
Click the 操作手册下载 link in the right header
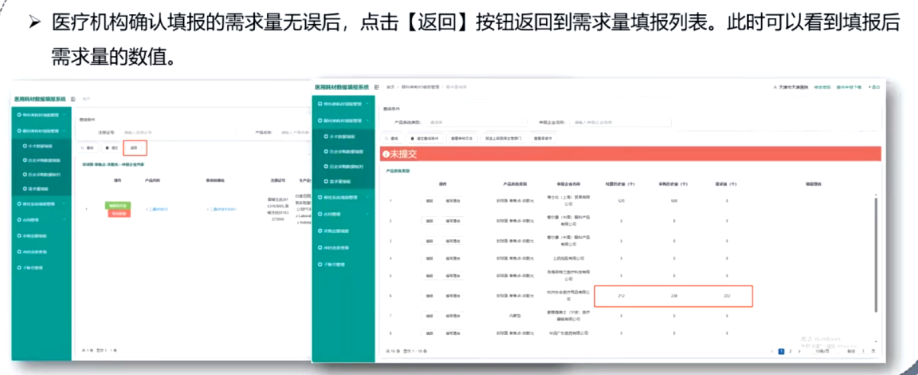(850, 87)
